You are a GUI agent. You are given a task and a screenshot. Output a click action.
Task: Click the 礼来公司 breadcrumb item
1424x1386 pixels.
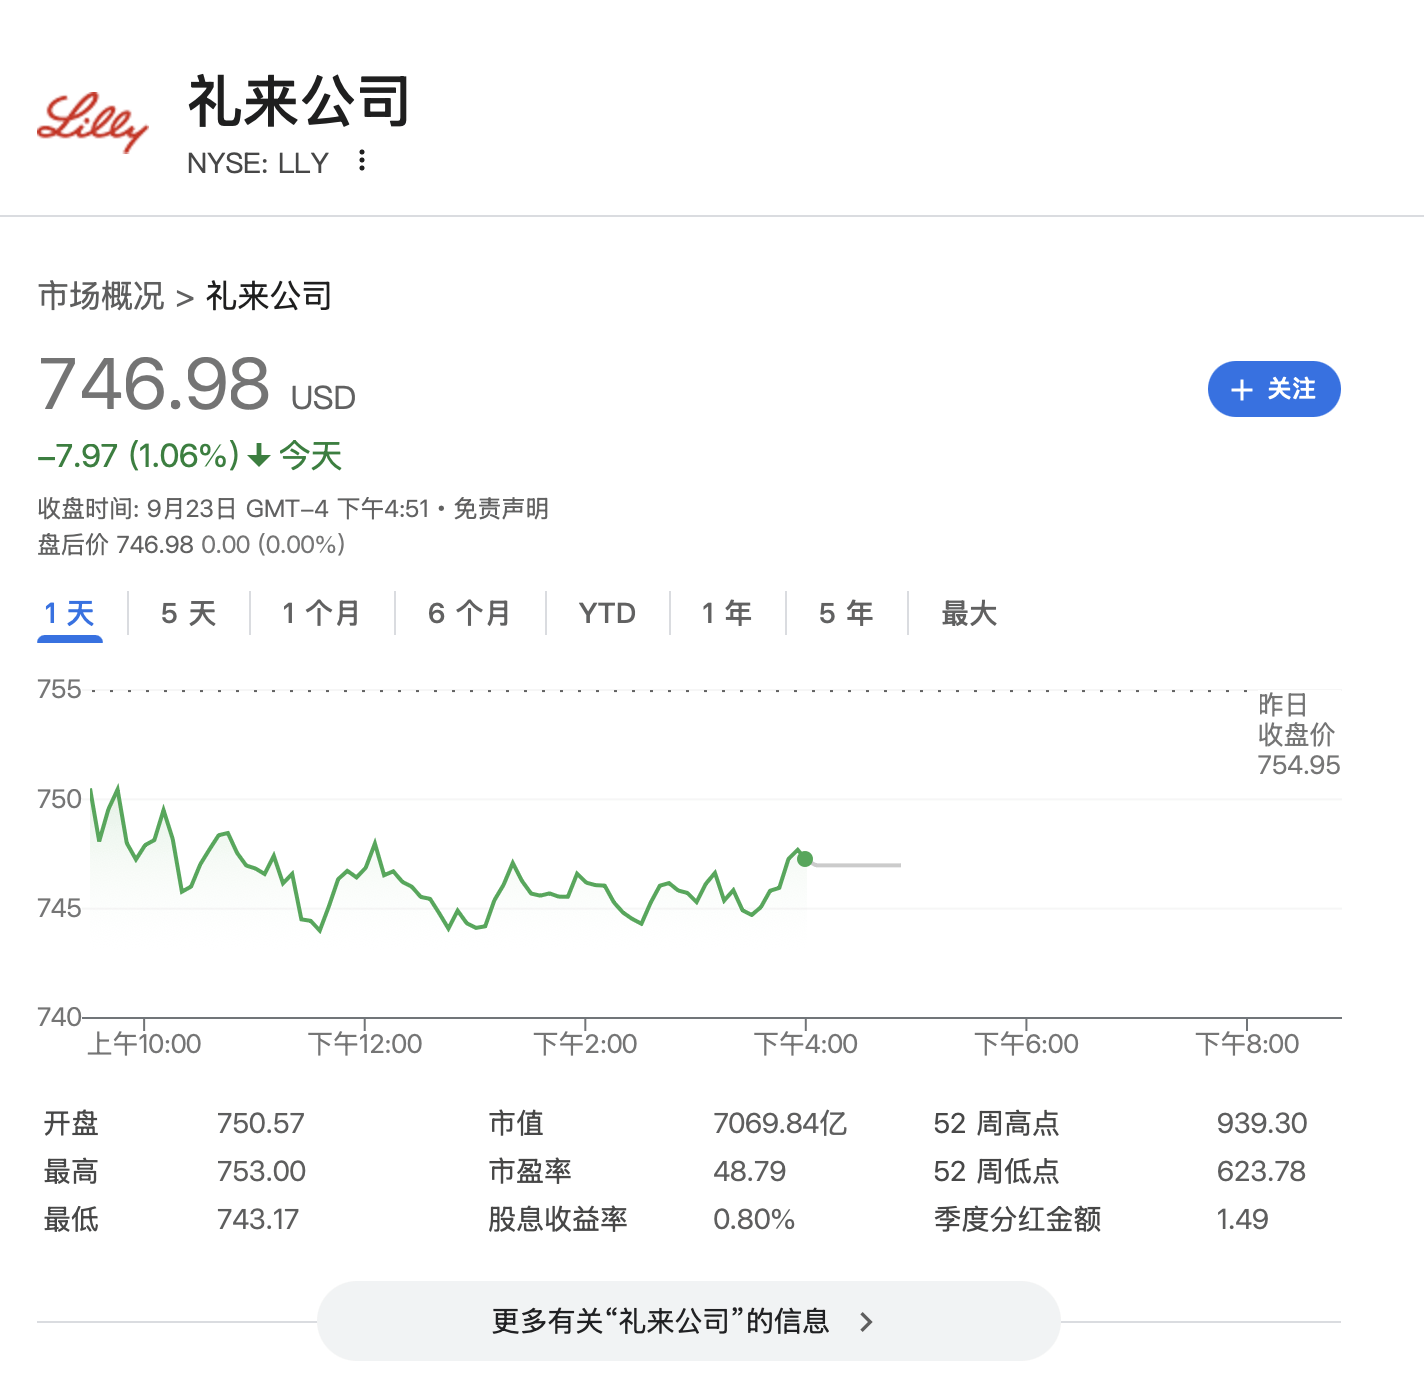point(269,296)
